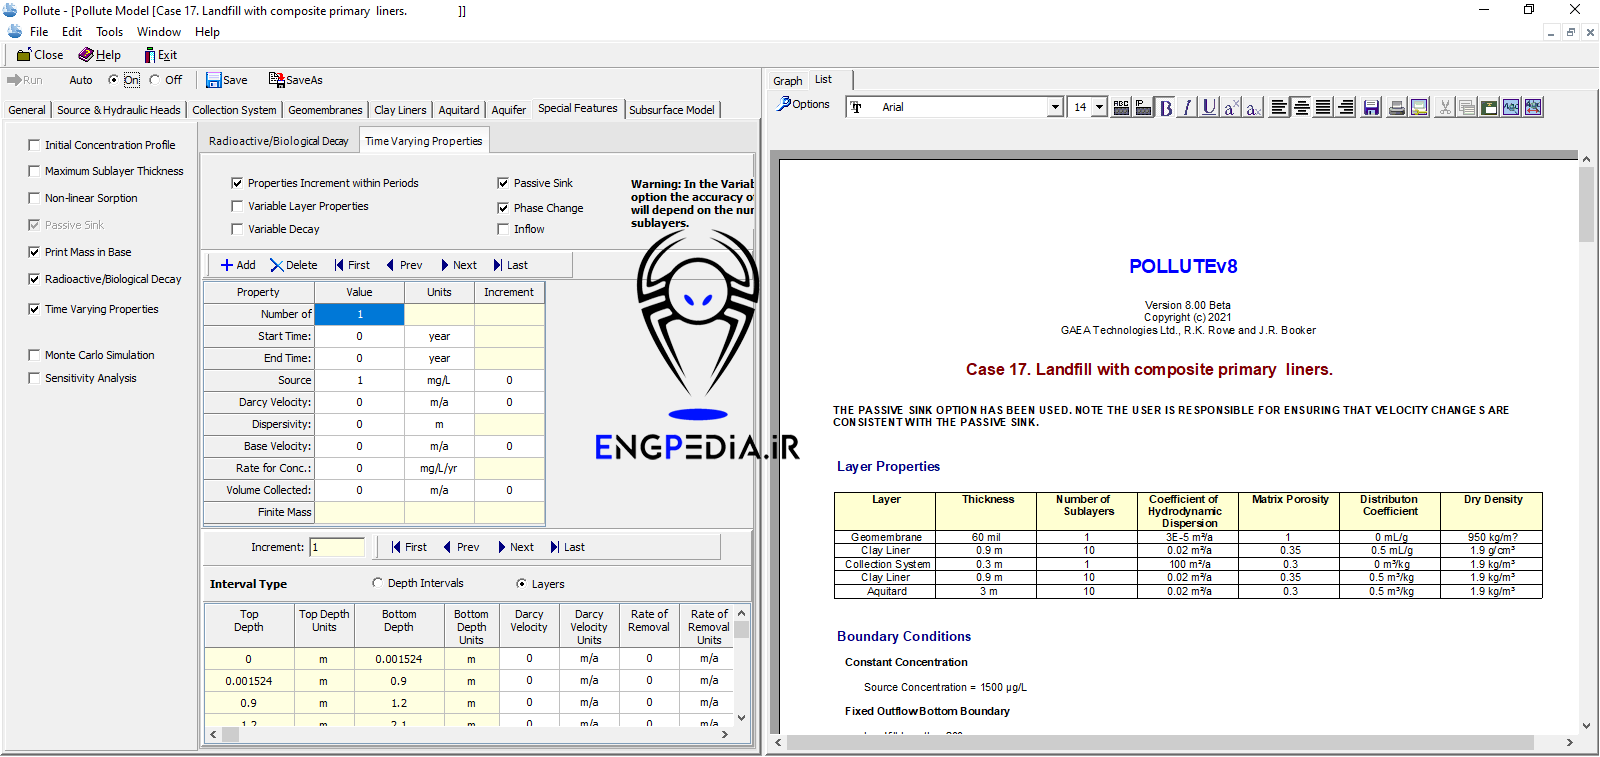Viewport: 1600px width, 757px height.
Task: Open the Window menu
Action: pos(159,32)
